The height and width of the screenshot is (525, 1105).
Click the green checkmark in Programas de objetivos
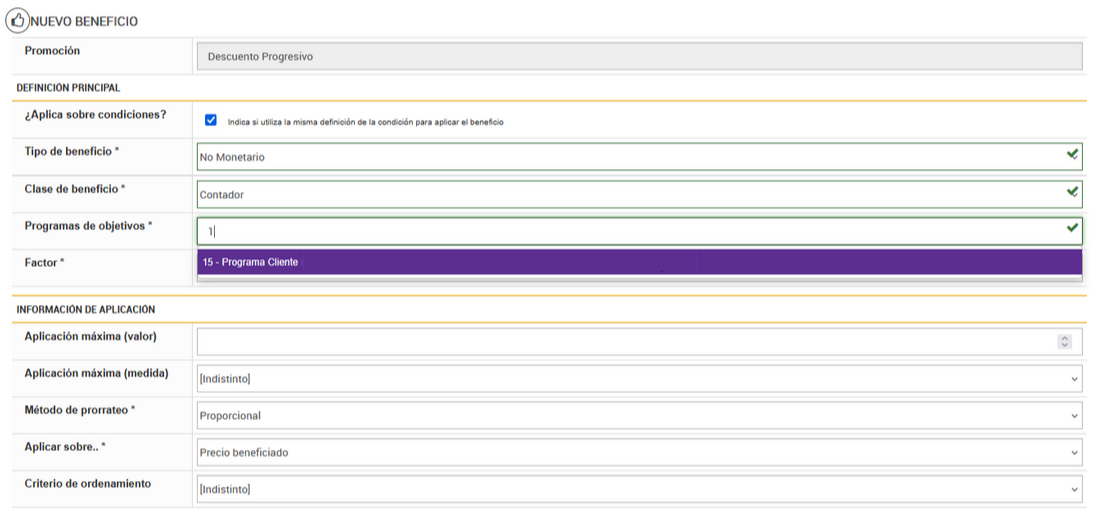click(1072, 229)
